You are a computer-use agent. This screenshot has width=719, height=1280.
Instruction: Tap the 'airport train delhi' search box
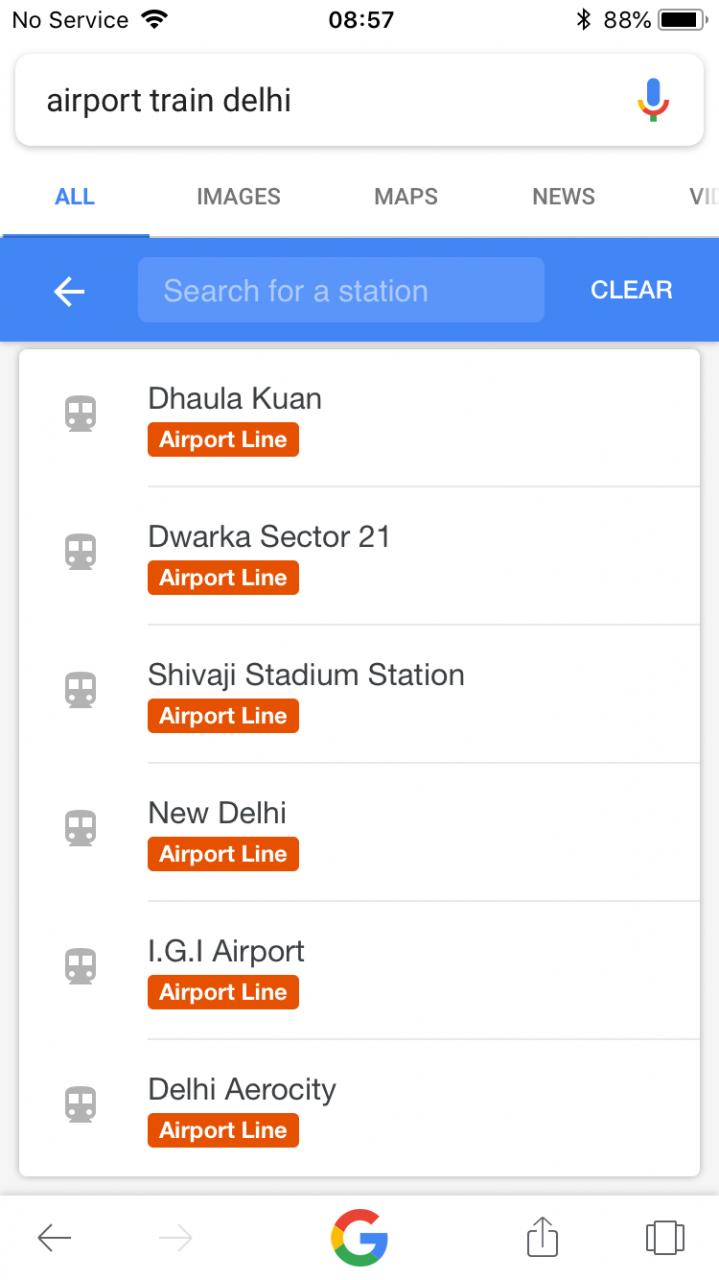pos(320,101)
